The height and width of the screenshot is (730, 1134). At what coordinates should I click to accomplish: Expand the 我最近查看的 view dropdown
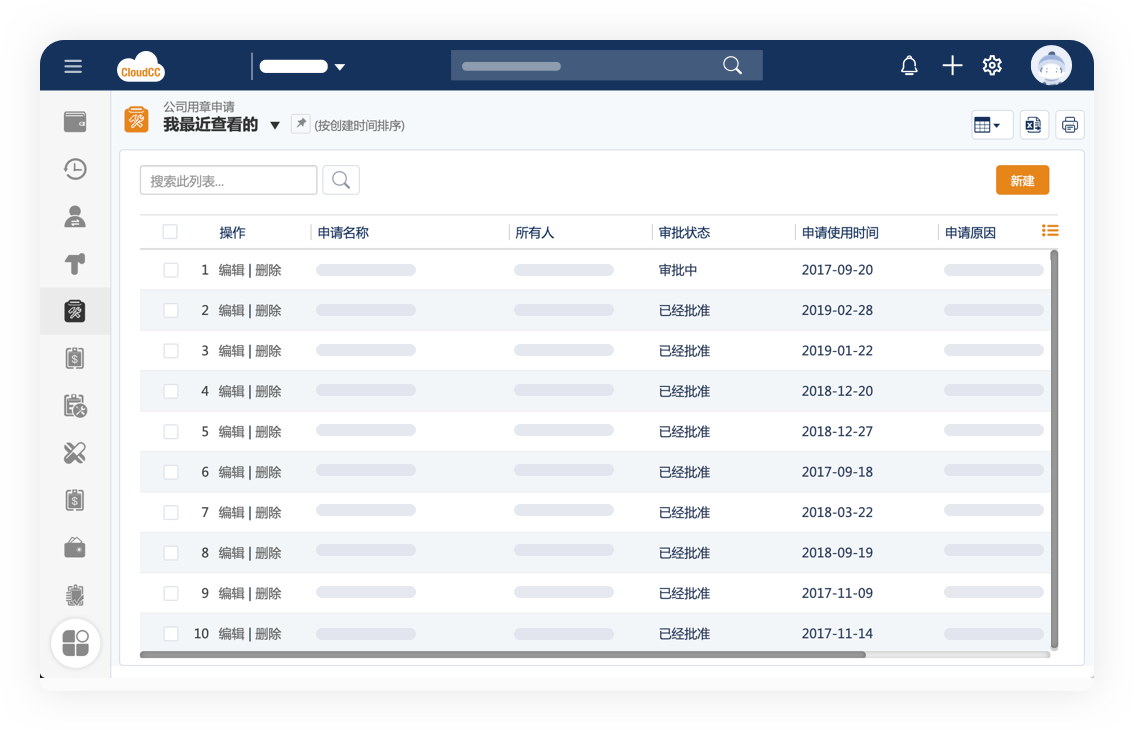tap(275, 126)
